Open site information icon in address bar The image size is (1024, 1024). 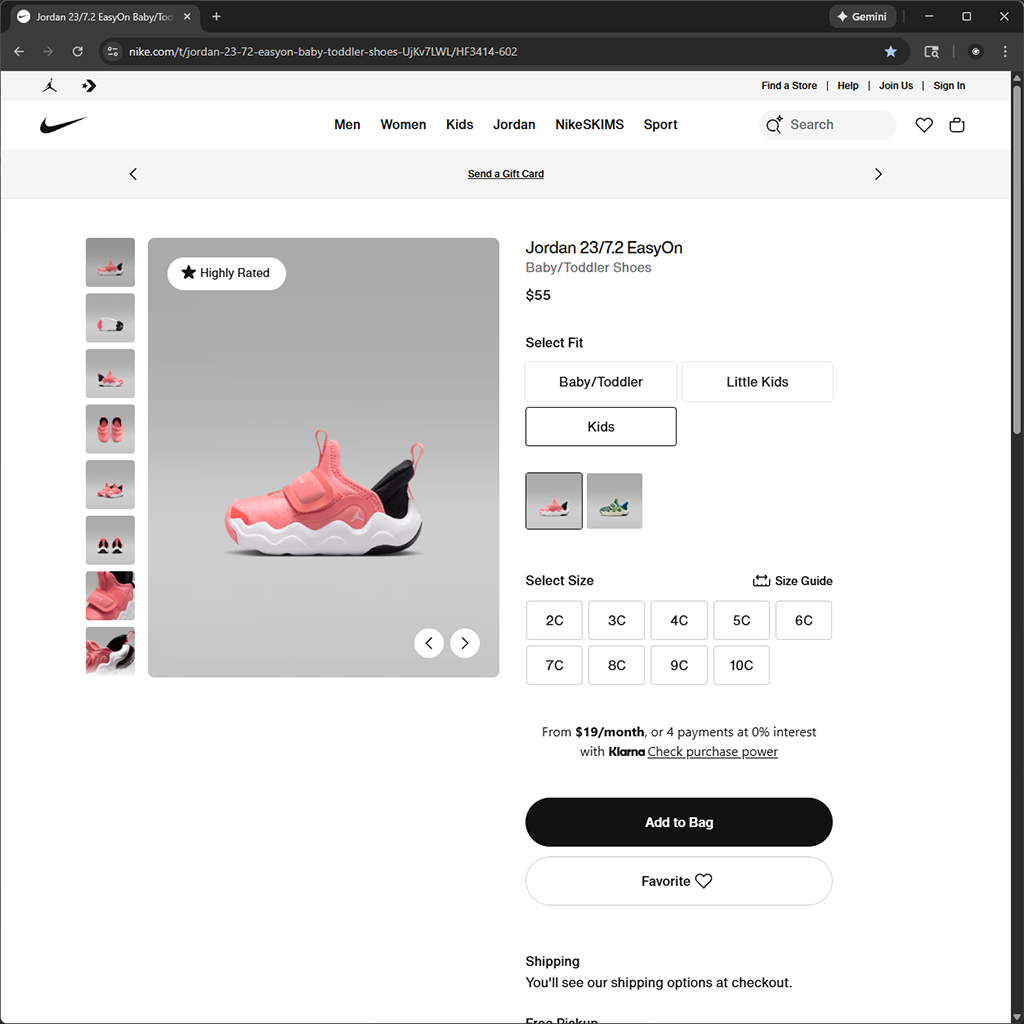113,52
